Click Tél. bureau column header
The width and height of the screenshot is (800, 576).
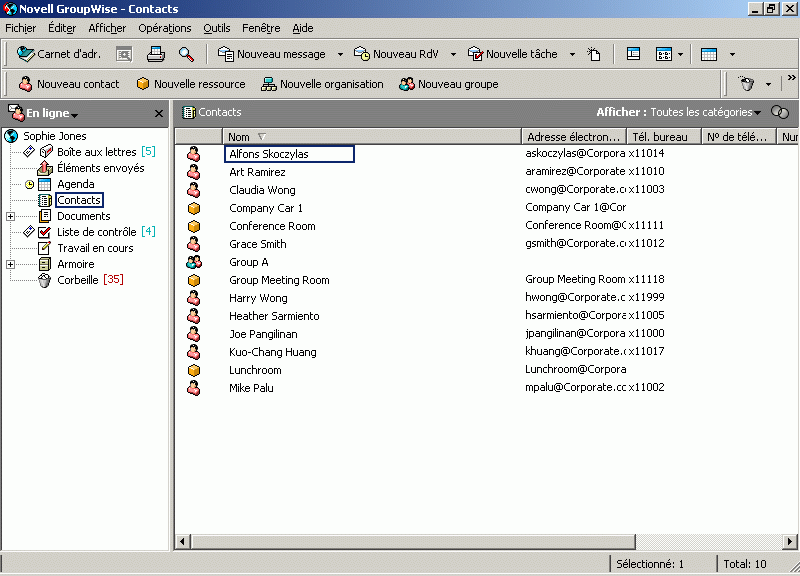663,137
